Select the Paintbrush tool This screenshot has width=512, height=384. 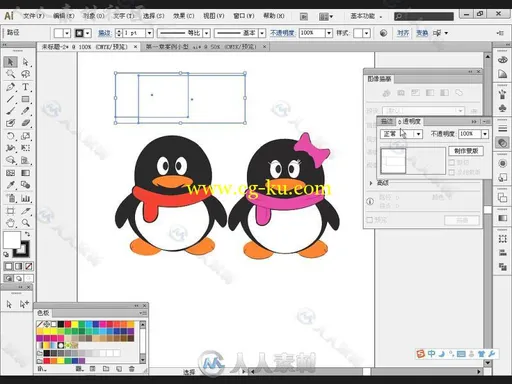tap(10, 111)
